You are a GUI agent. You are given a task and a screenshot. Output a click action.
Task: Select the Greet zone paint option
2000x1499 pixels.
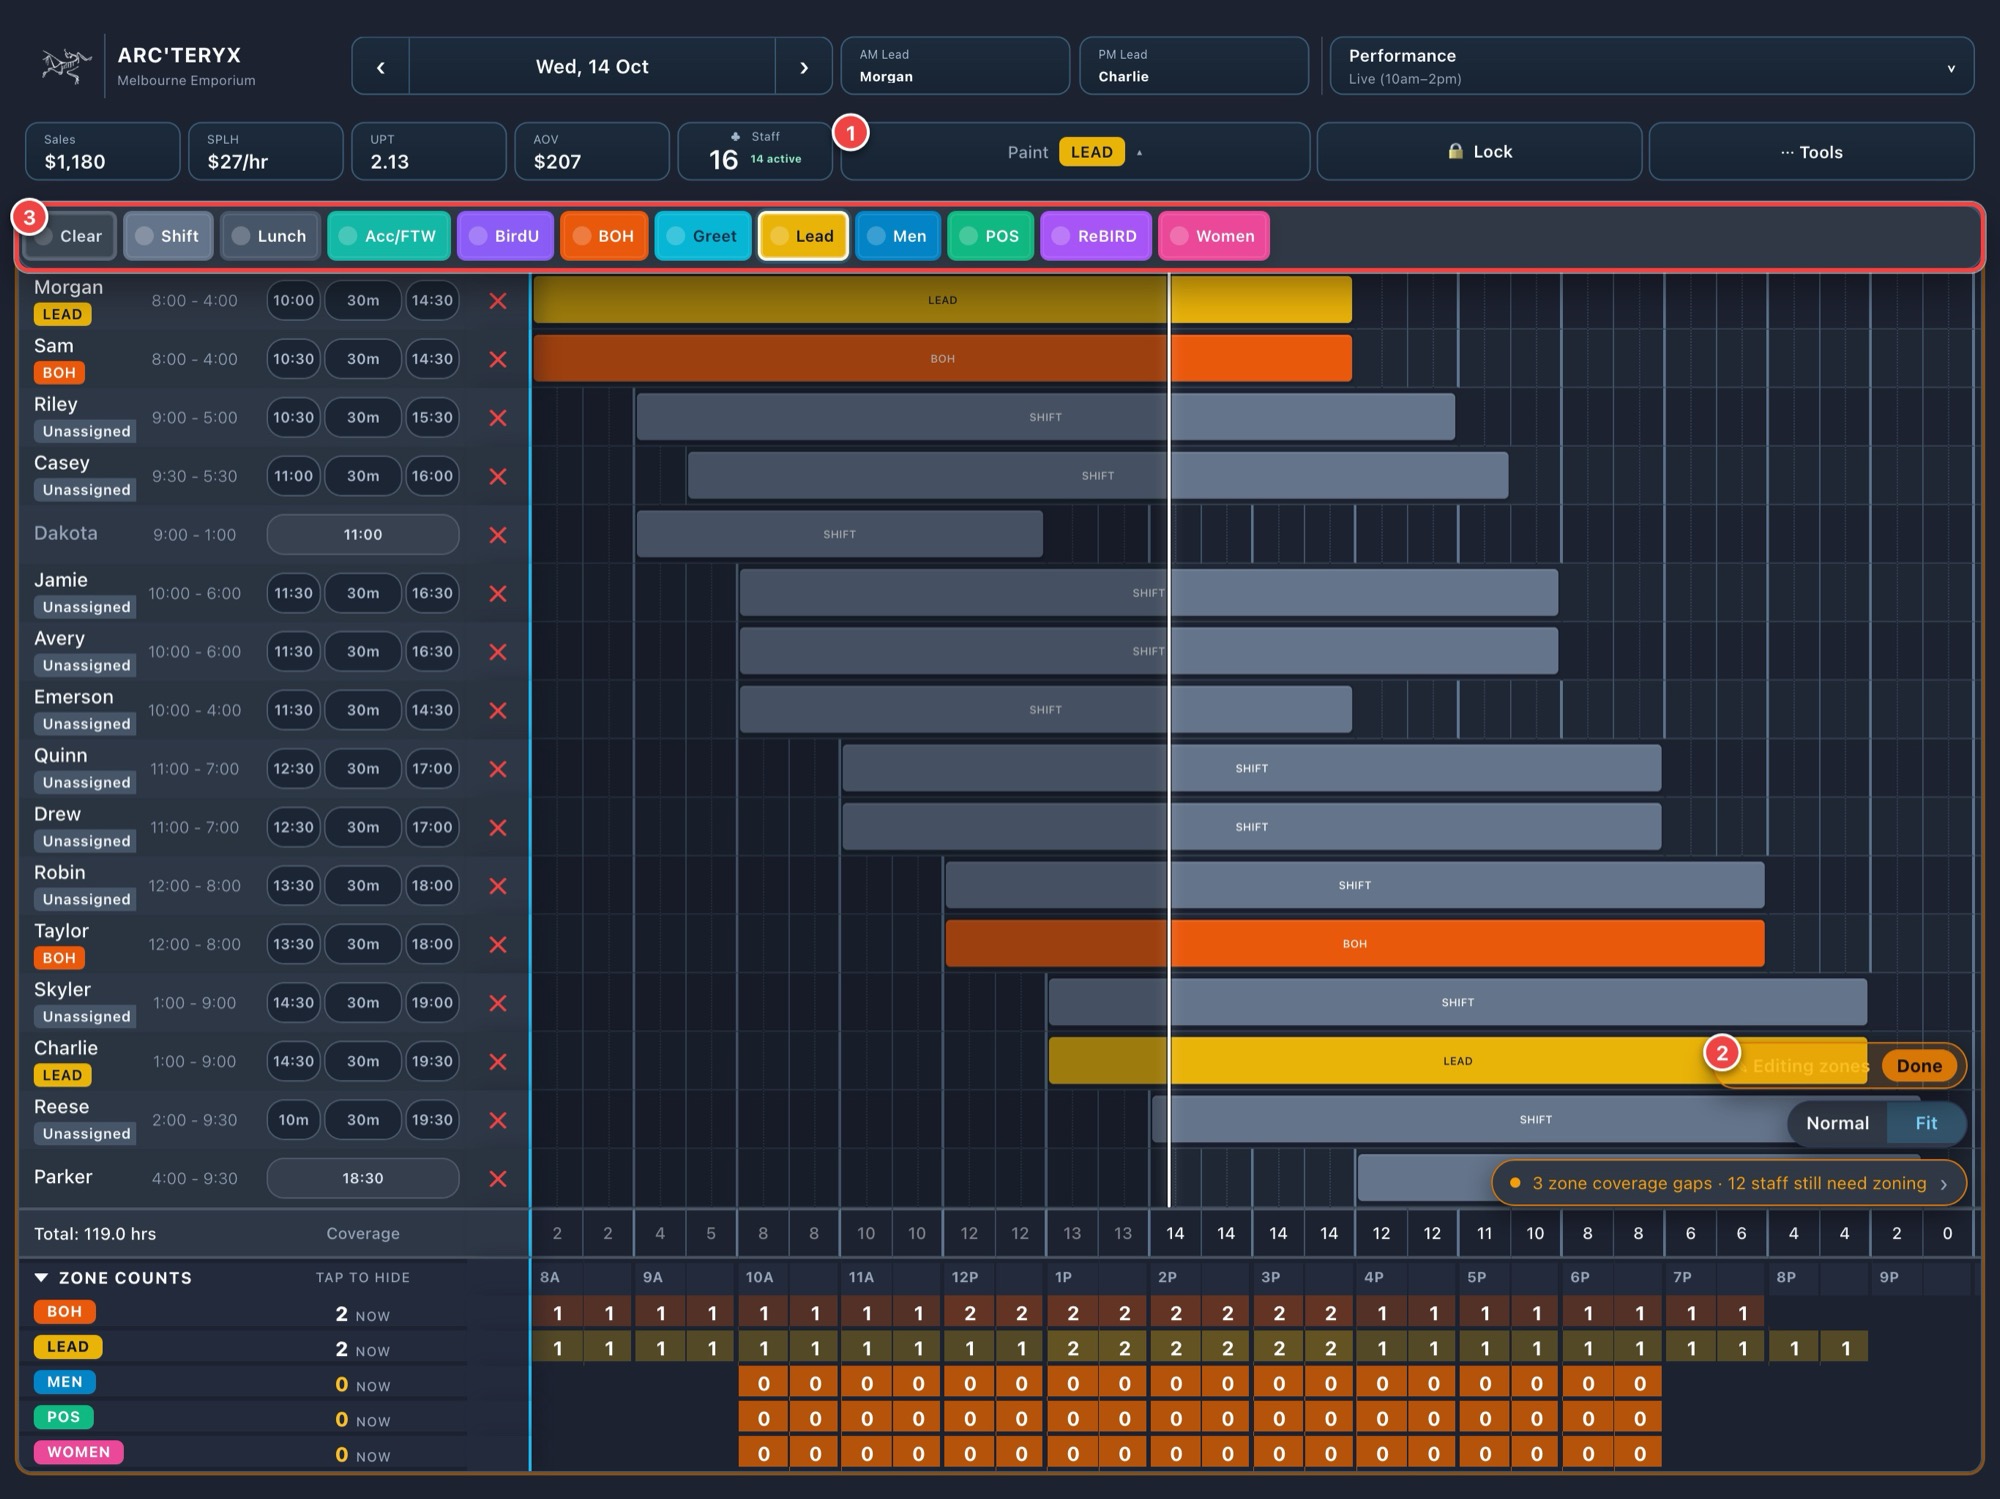pyautogui.click(x=702, y=236)
